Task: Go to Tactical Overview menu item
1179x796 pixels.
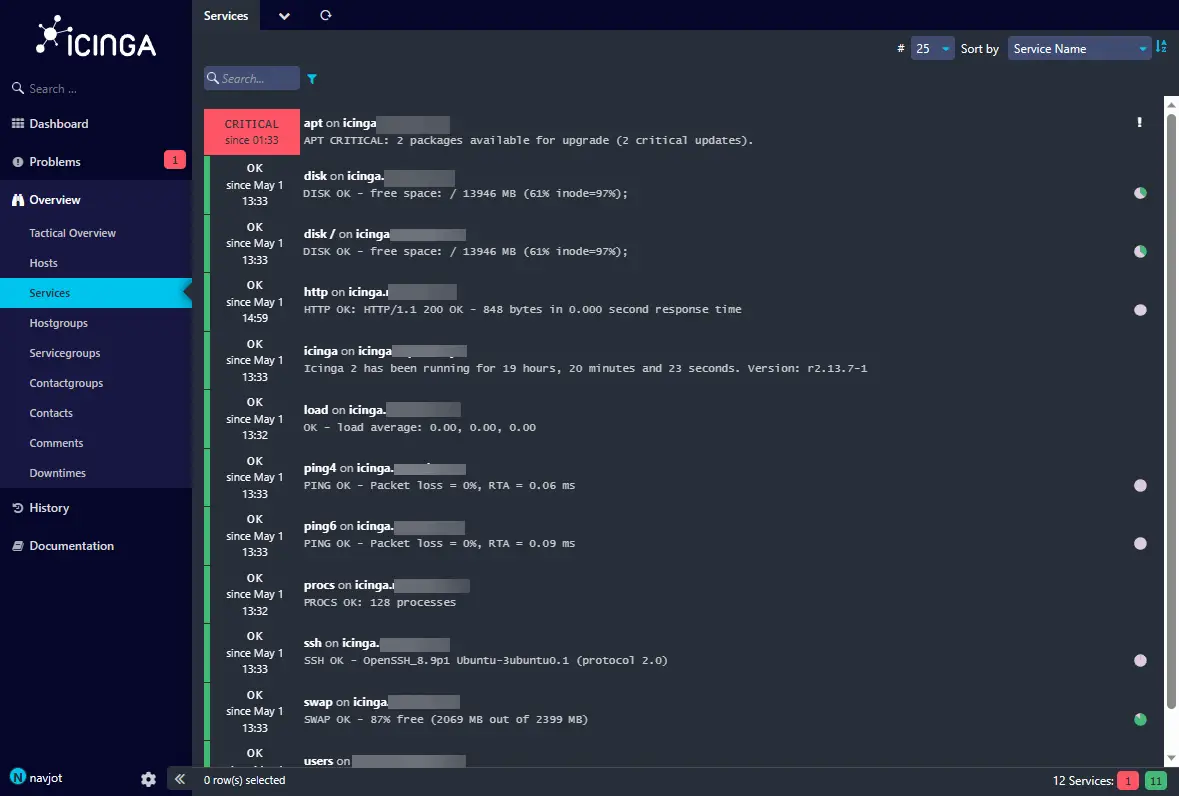Action: pyautogui.click(x=73, y=233)
